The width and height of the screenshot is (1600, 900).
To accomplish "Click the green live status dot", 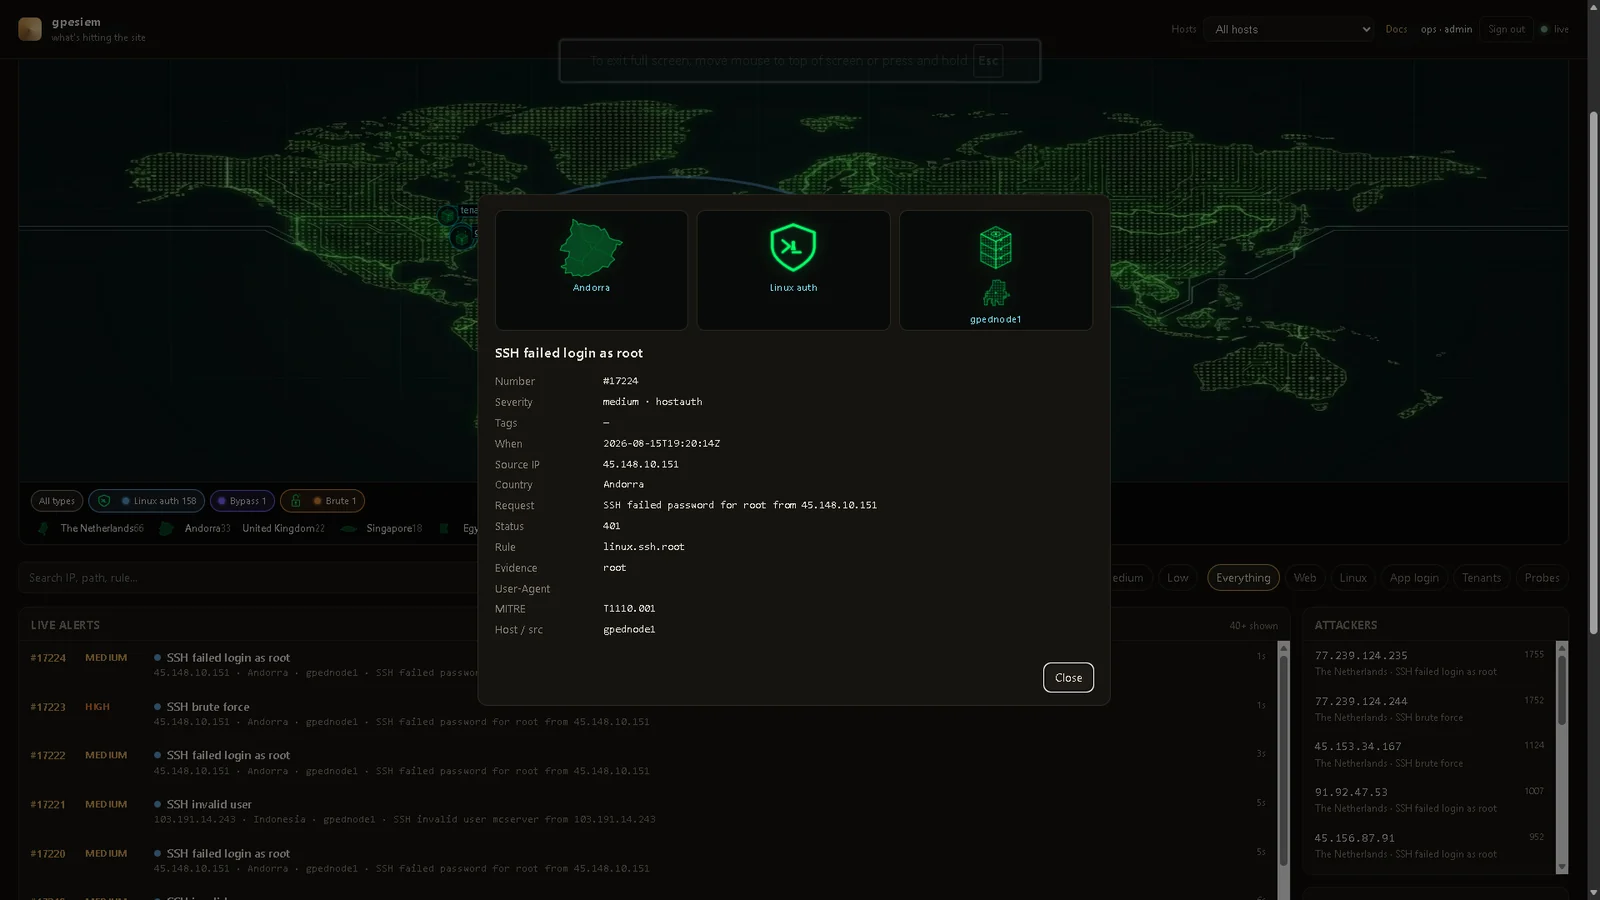I will tap(1544, 29).
